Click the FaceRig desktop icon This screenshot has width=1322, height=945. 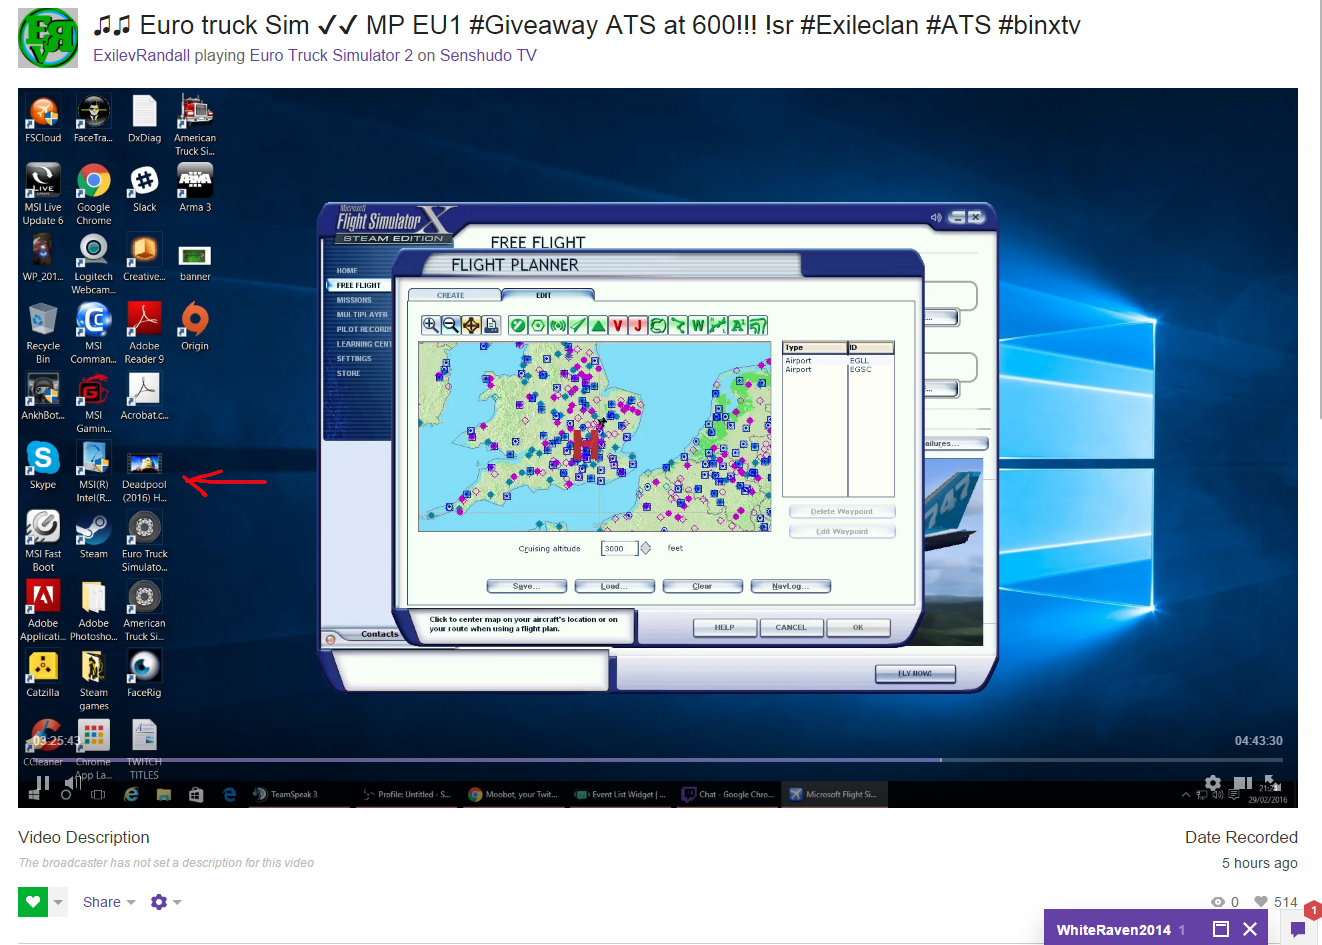tap(144, 673)
